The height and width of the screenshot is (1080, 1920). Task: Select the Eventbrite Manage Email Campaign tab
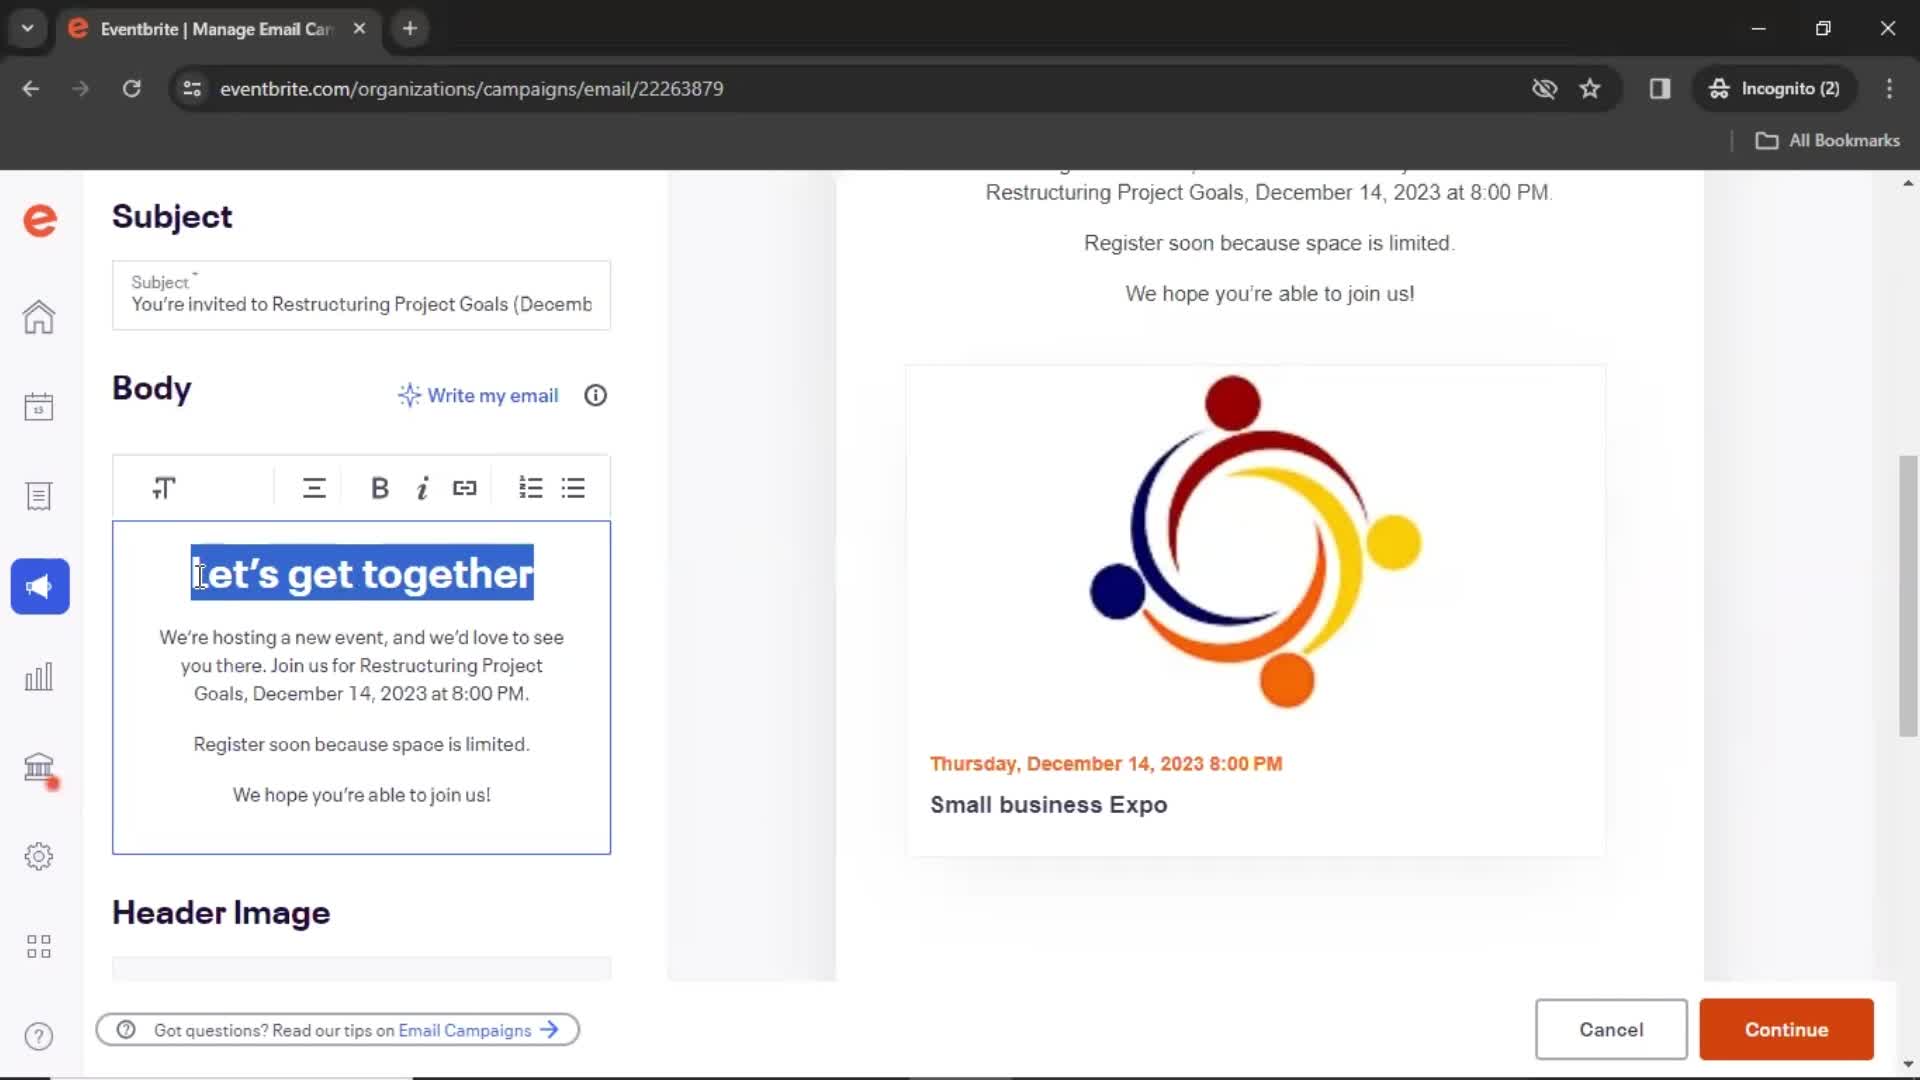pyautogui.click(x=217, y=29)
